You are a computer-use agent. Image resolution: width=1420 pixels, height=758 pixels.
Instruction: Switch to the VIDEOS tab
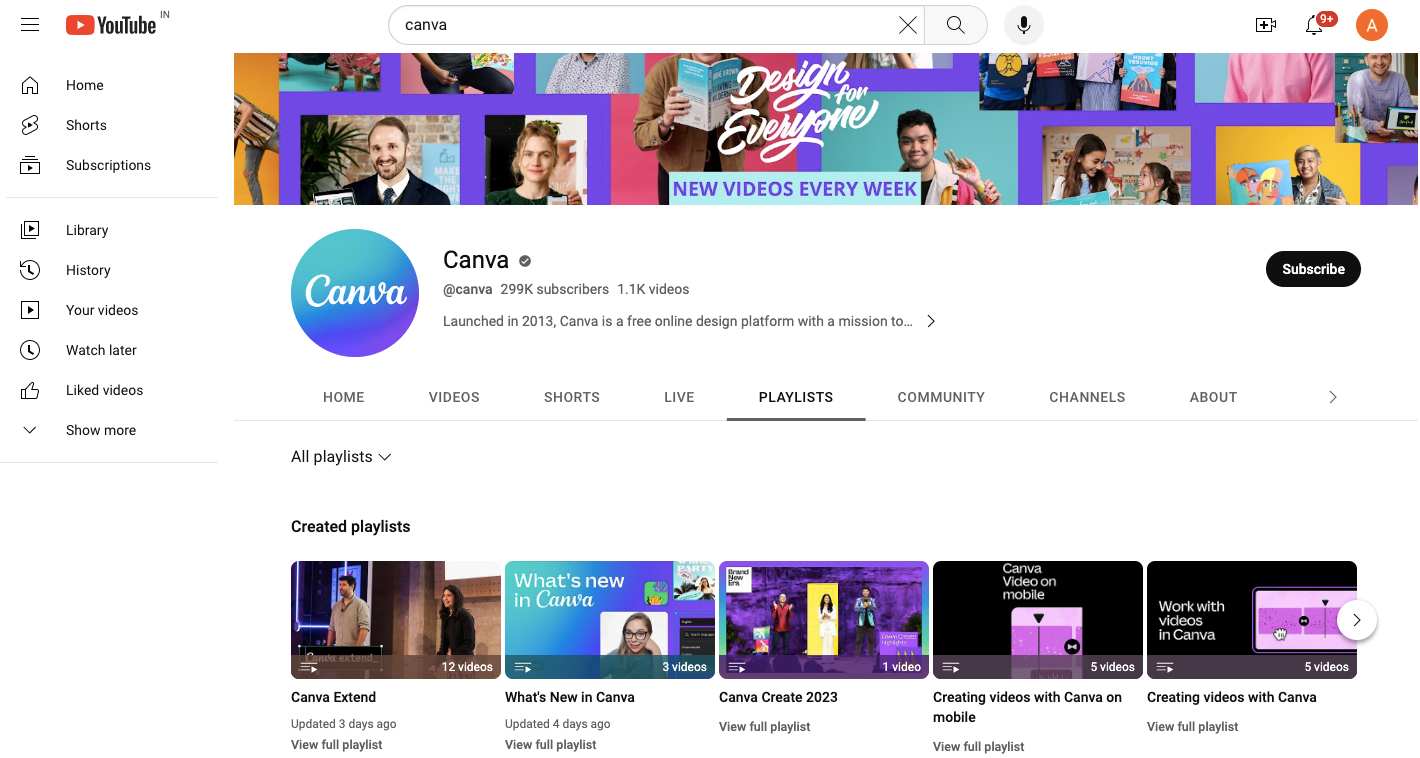pyautogui.click(x=454, y=397)
